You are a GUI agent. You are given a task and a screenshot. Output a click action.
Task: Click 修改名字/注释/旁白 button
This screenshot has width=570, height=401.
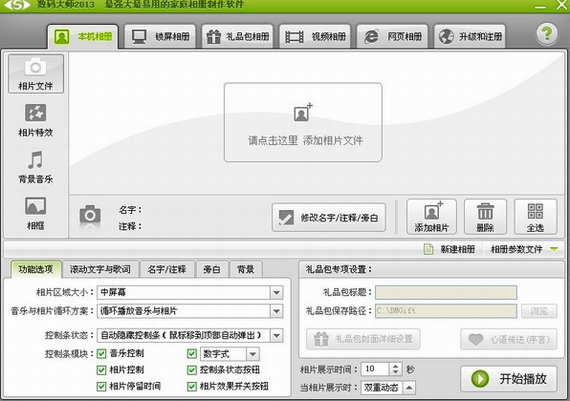329,217
